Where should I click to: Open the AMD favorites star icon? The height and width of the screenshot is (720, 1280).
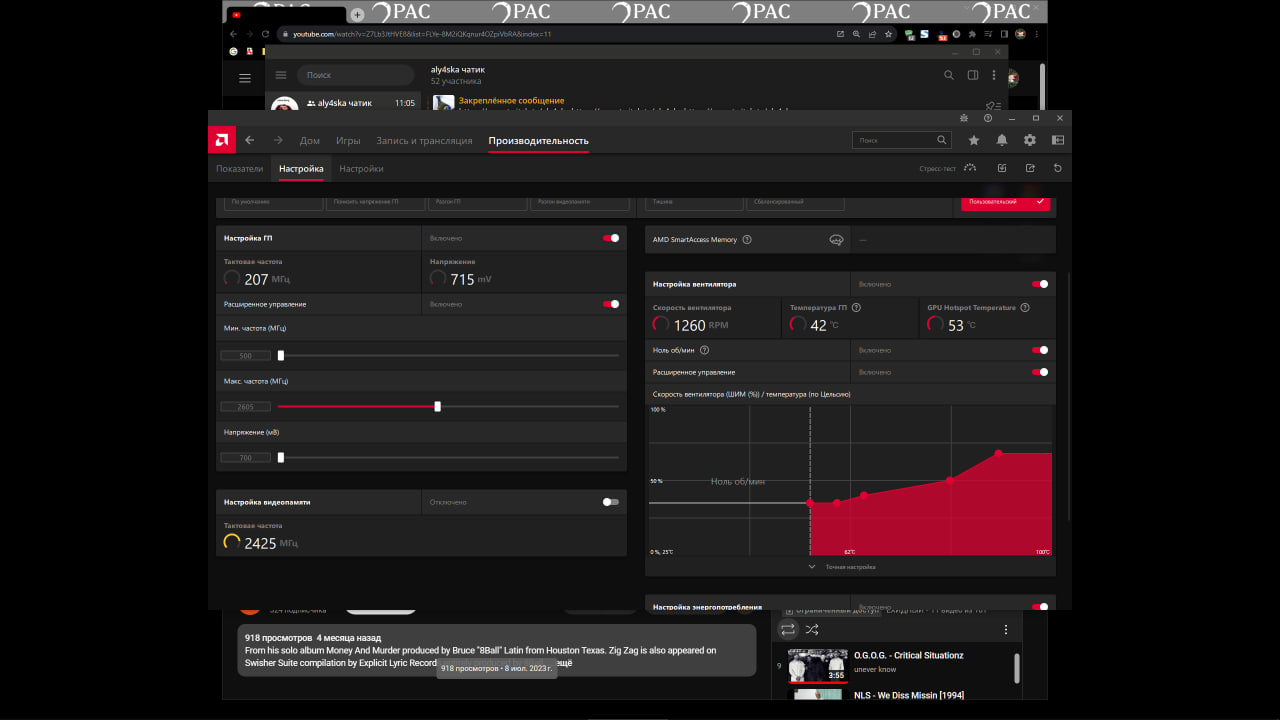(x=974, y=141)
